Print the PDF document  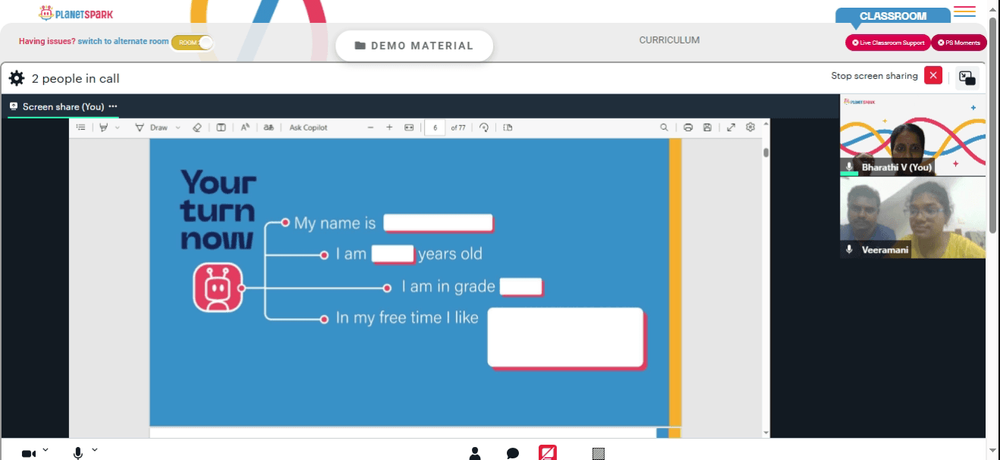[x=688, y=128]
